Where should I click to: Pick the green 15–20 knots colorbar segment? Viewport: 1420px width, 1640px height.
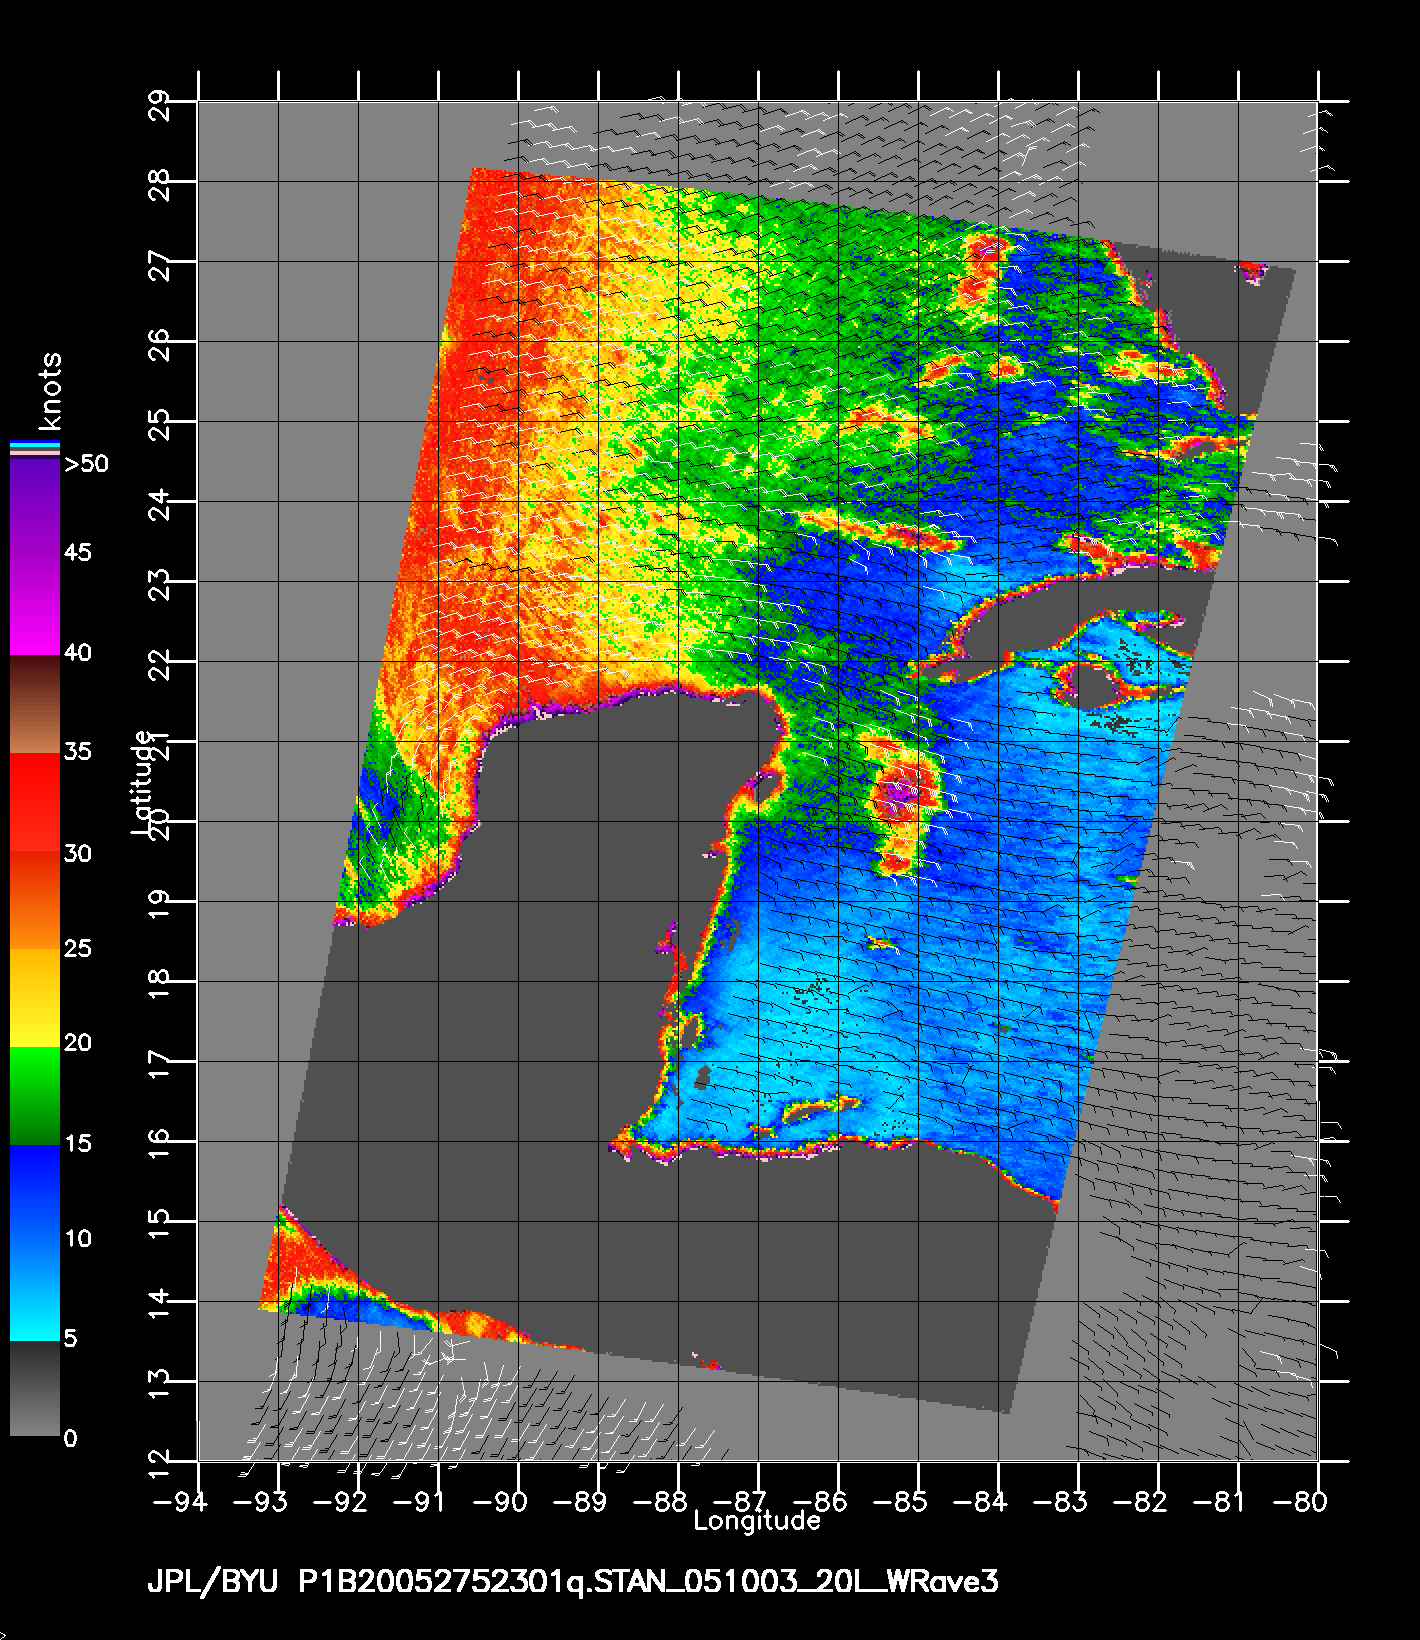(34, 1095)
